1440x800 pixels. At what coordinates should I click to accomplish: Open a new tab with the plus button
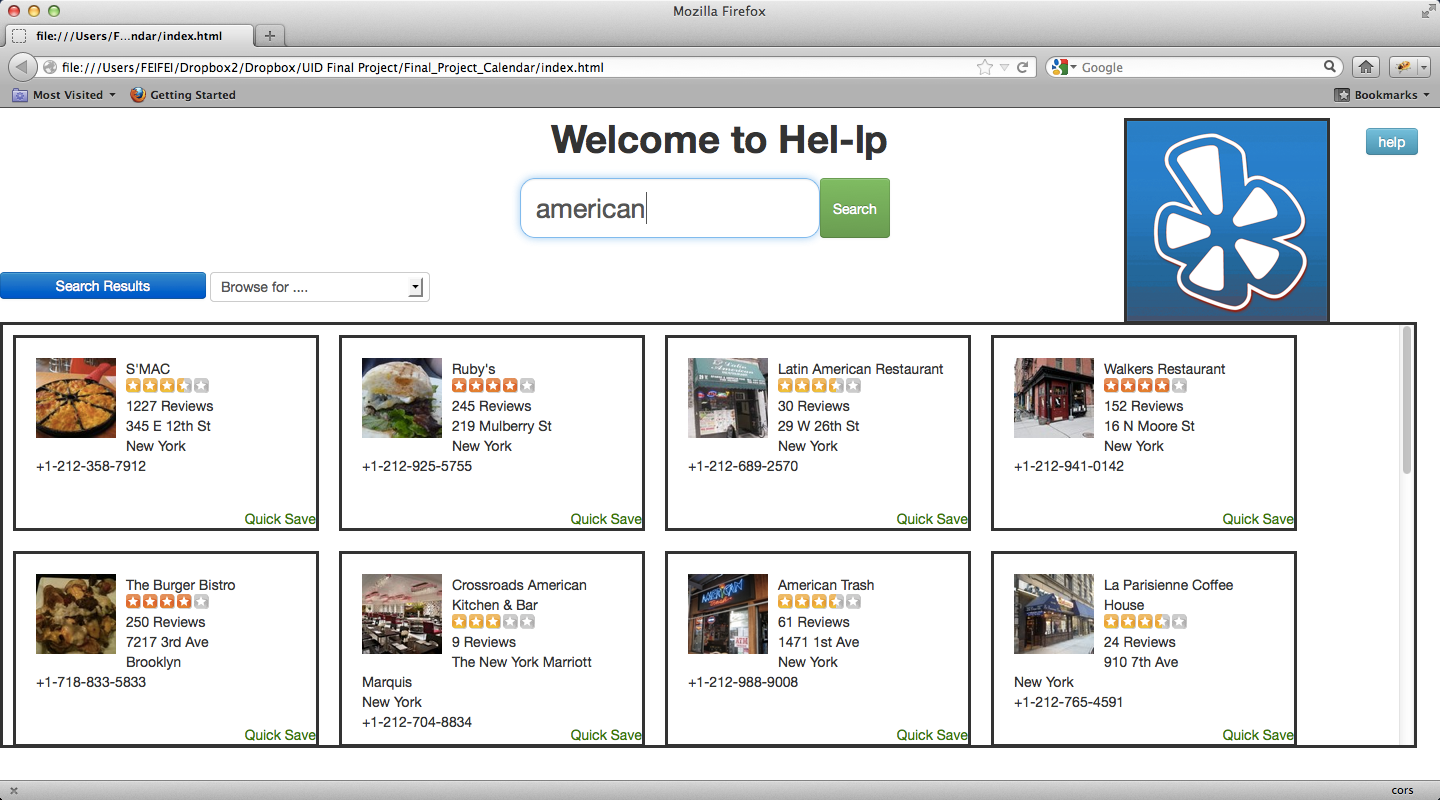[x=270, y=35]
